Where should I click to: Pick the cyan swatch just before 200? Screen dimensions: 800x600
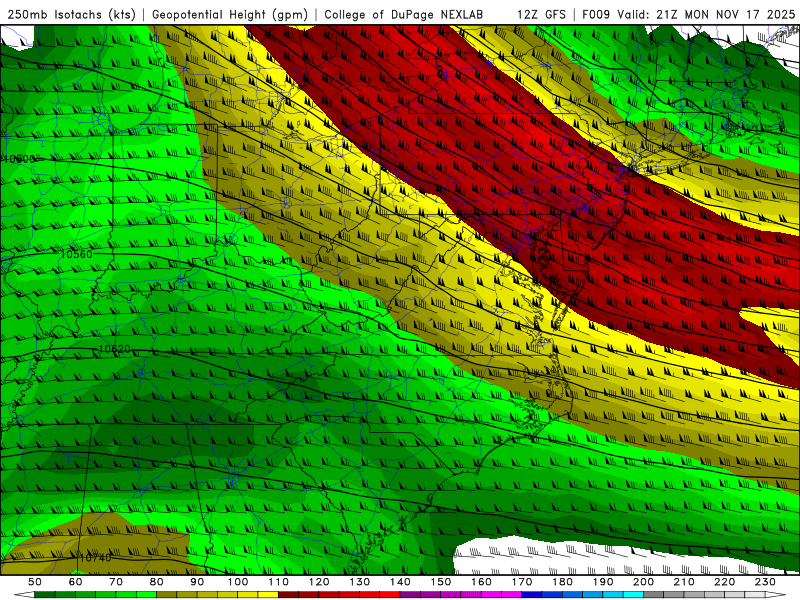coord(633,594)
